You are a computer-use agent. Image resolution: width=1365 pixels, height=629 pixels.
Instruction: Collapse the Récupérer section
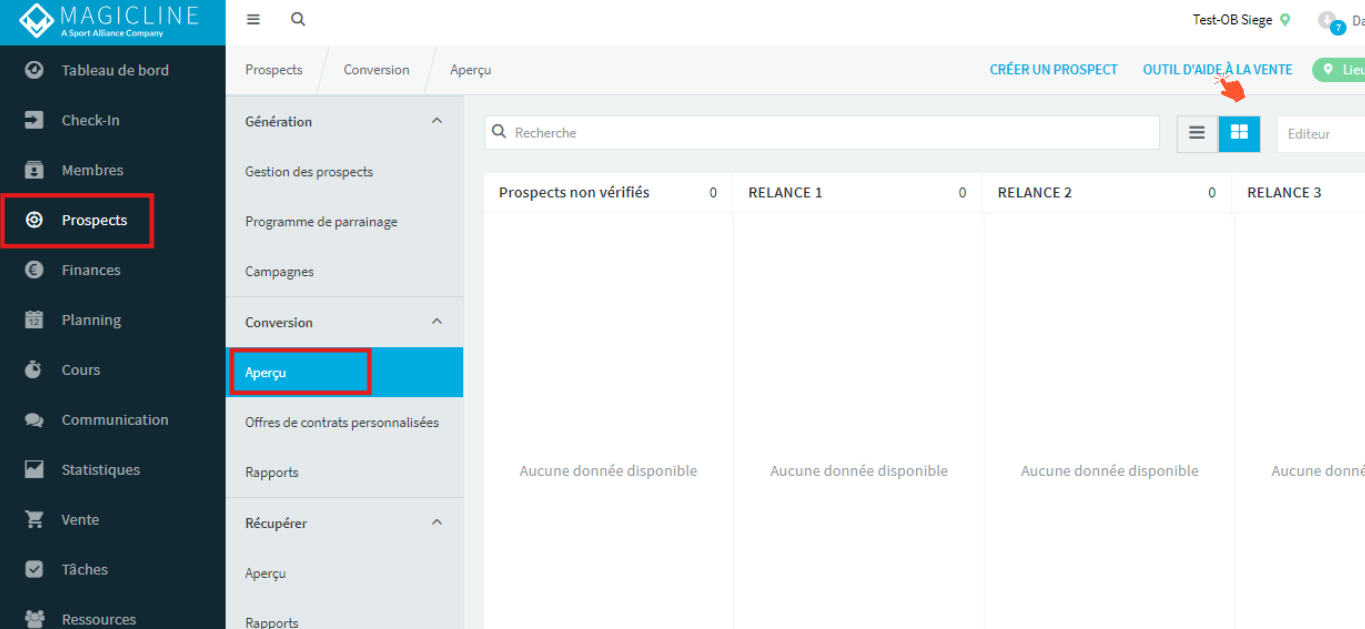click(x=436, y=523)
